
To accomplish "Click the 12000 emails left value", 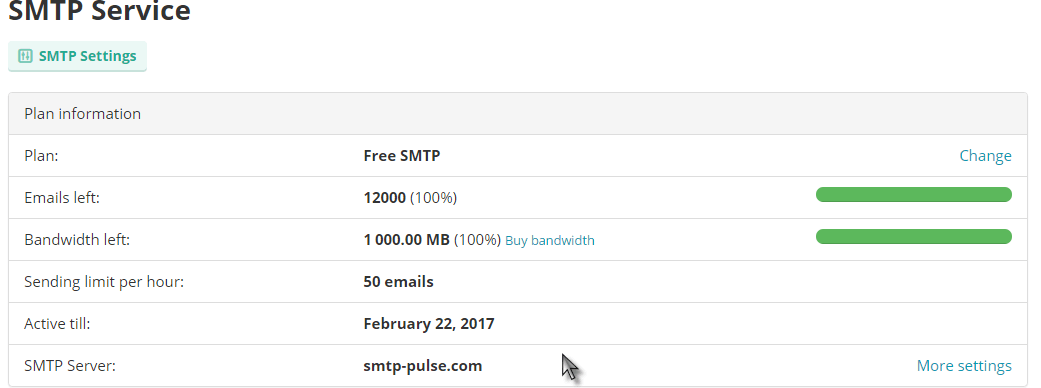I will [x=384, y=197].
